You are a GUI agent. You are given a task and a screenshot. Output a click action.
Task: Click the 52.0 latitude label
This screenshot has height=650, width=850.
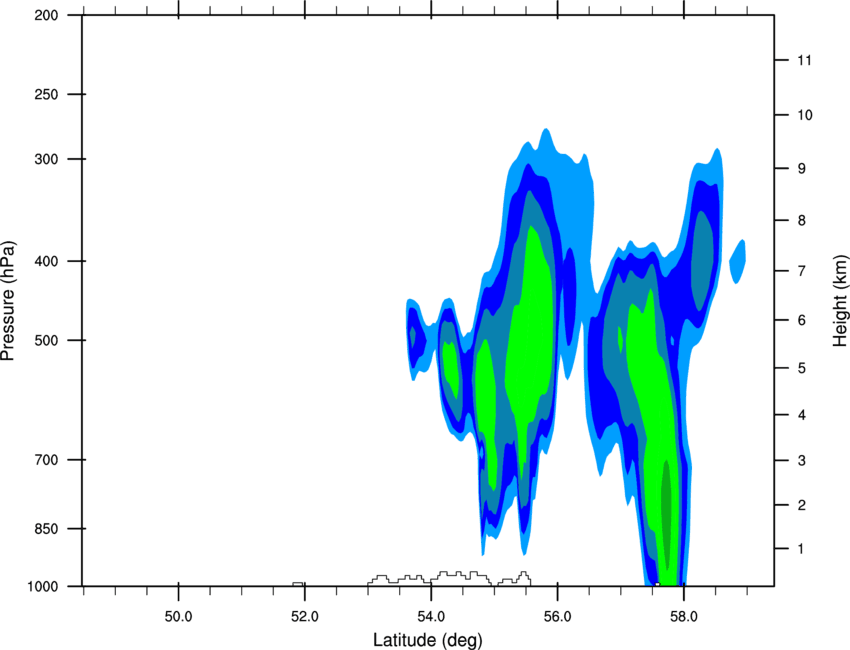point(305,616)
